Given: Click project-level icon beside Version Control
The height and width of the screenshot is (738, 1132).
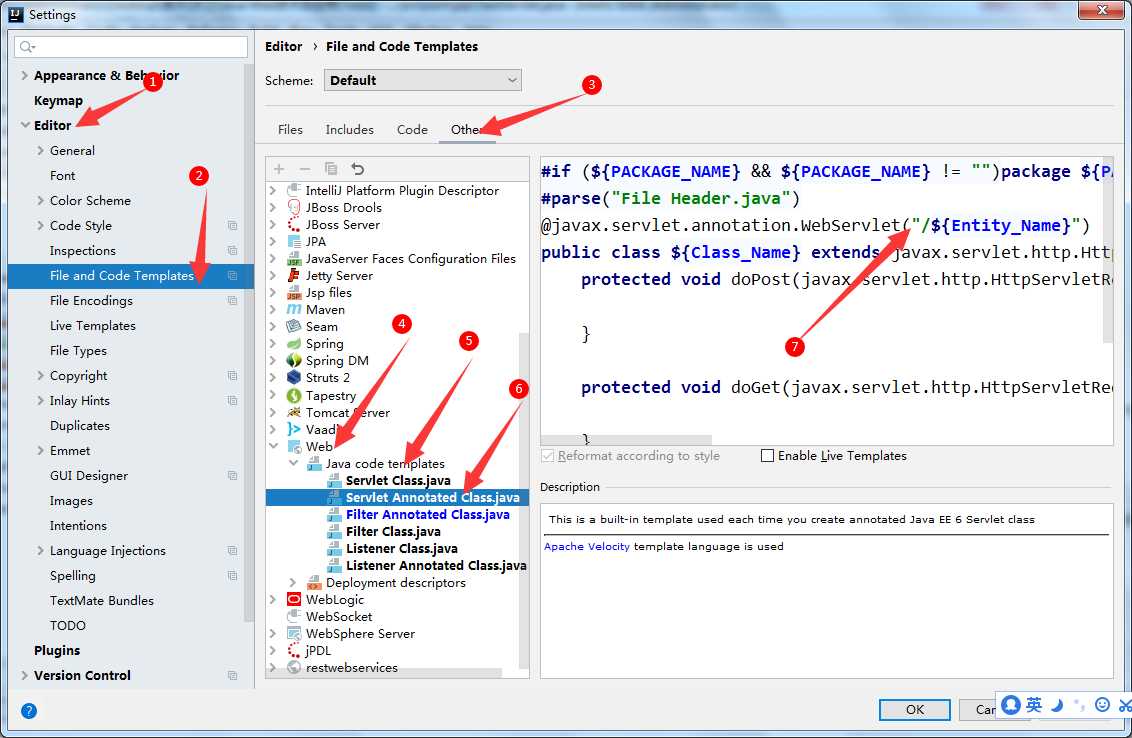Looking at the screenshot, I should click(x=232, y=675).
